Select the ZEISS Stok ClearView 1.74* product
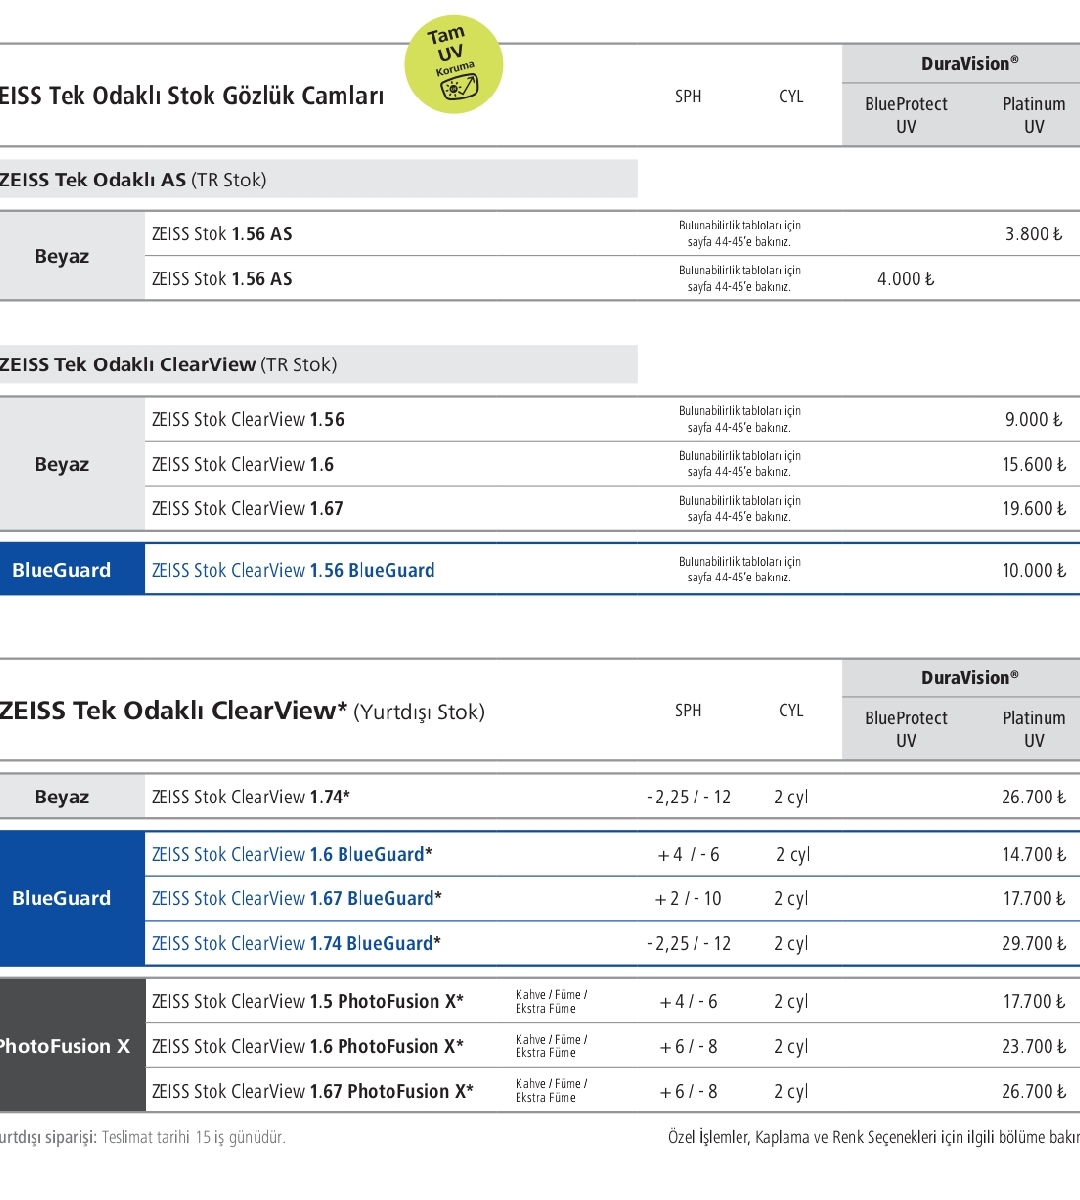Screen dimensions: 1080x1200 coord(251,797)
